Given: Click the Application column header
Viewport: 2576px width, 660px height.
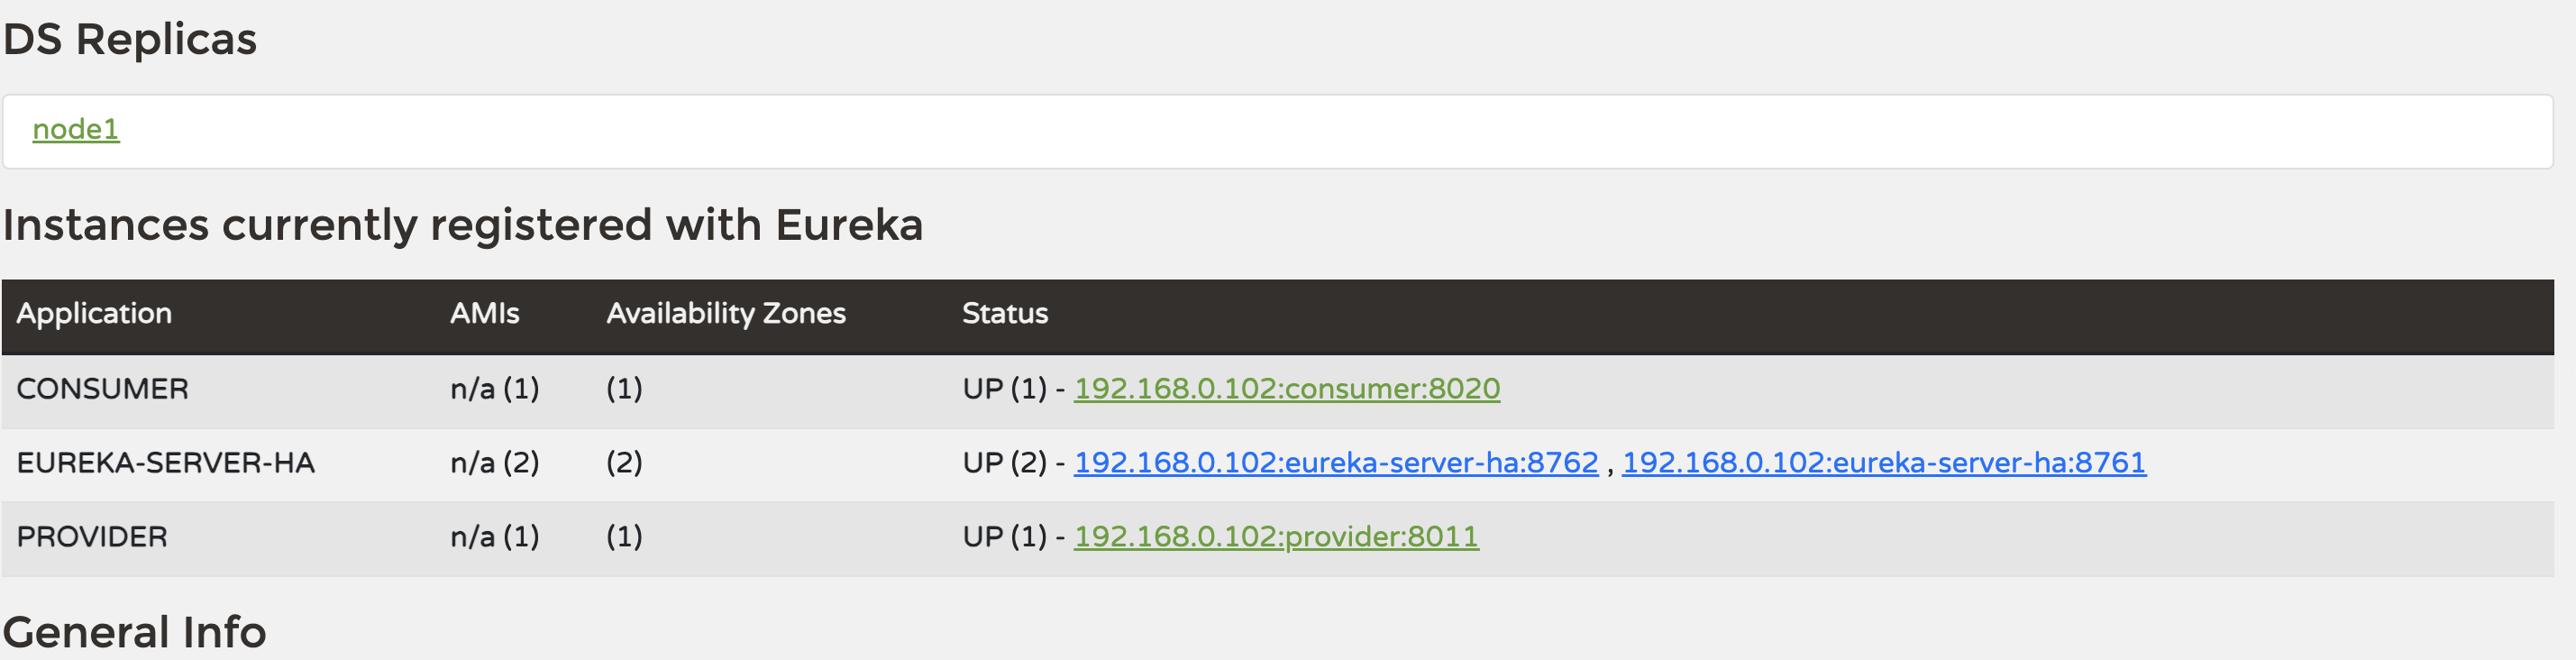Looking at the screenshot, I should click(94, 314).
